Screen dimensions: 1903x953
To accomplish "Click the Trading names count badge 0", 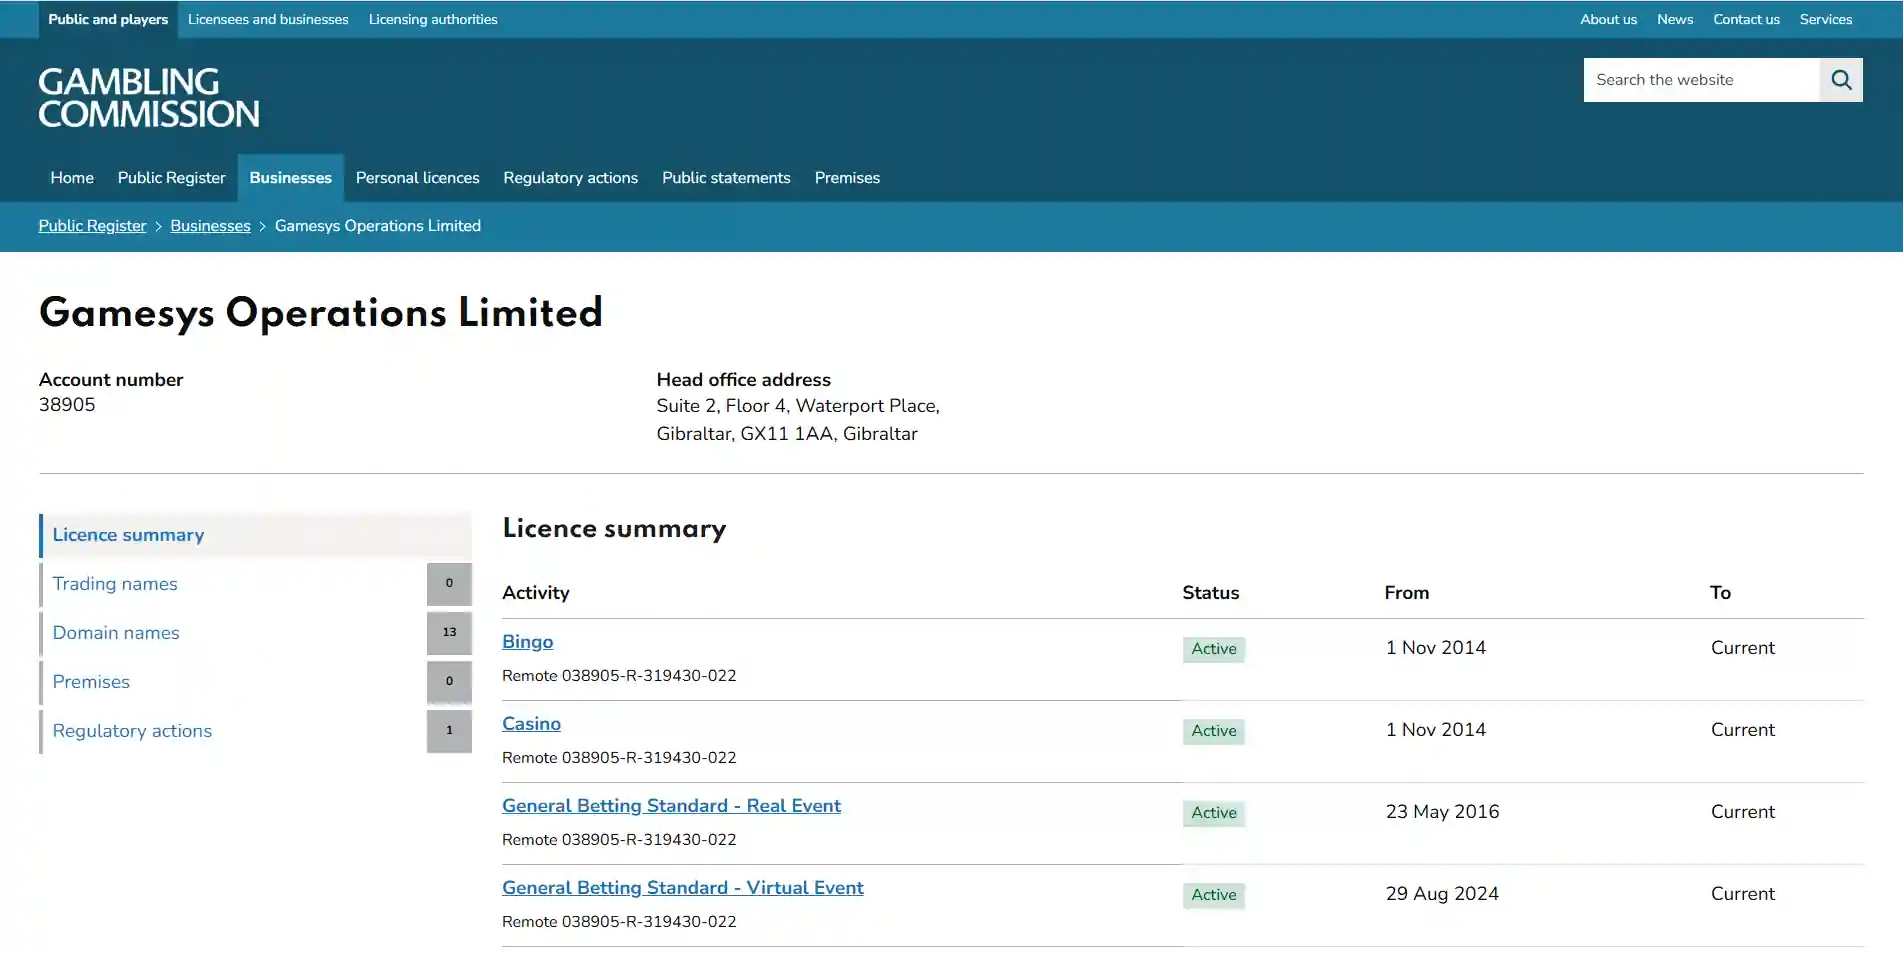I will pos(449,584).
